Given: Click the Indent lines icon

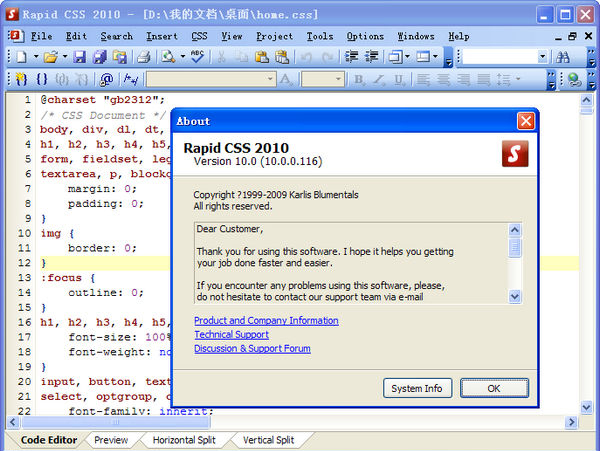Looking at the screenshot, I should tap(351, 57).
